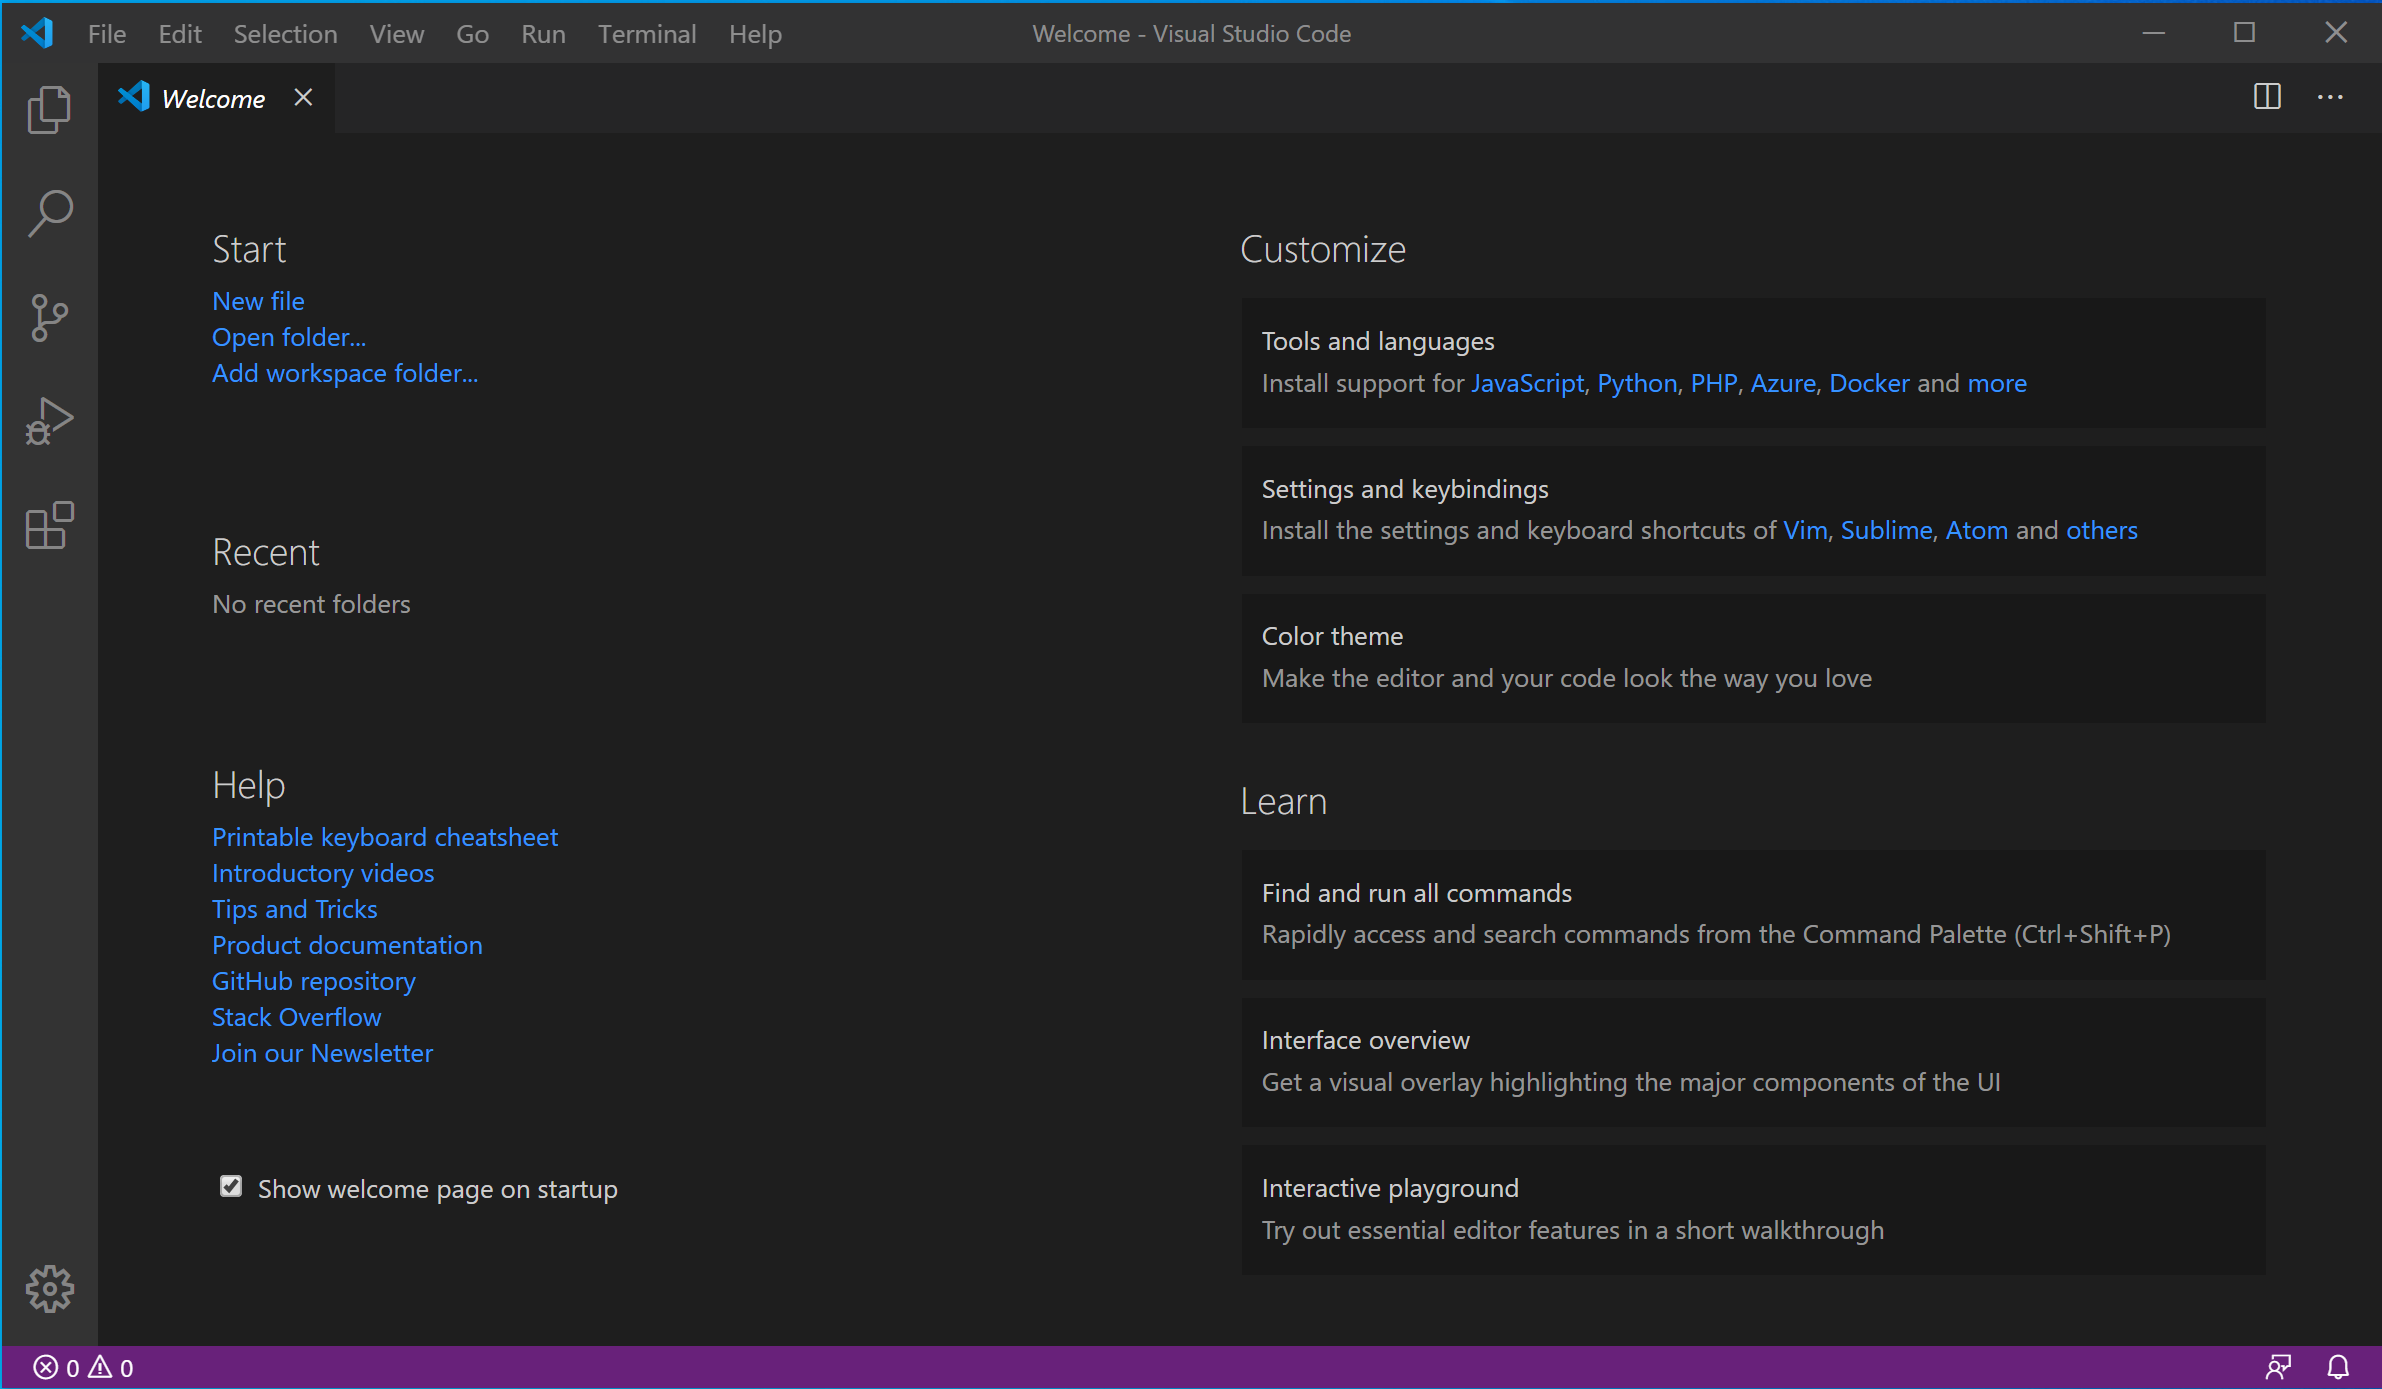The image size is (2382, 1389).
Task: Click the Settings and keybindings heading
Action: [1405, 489]
